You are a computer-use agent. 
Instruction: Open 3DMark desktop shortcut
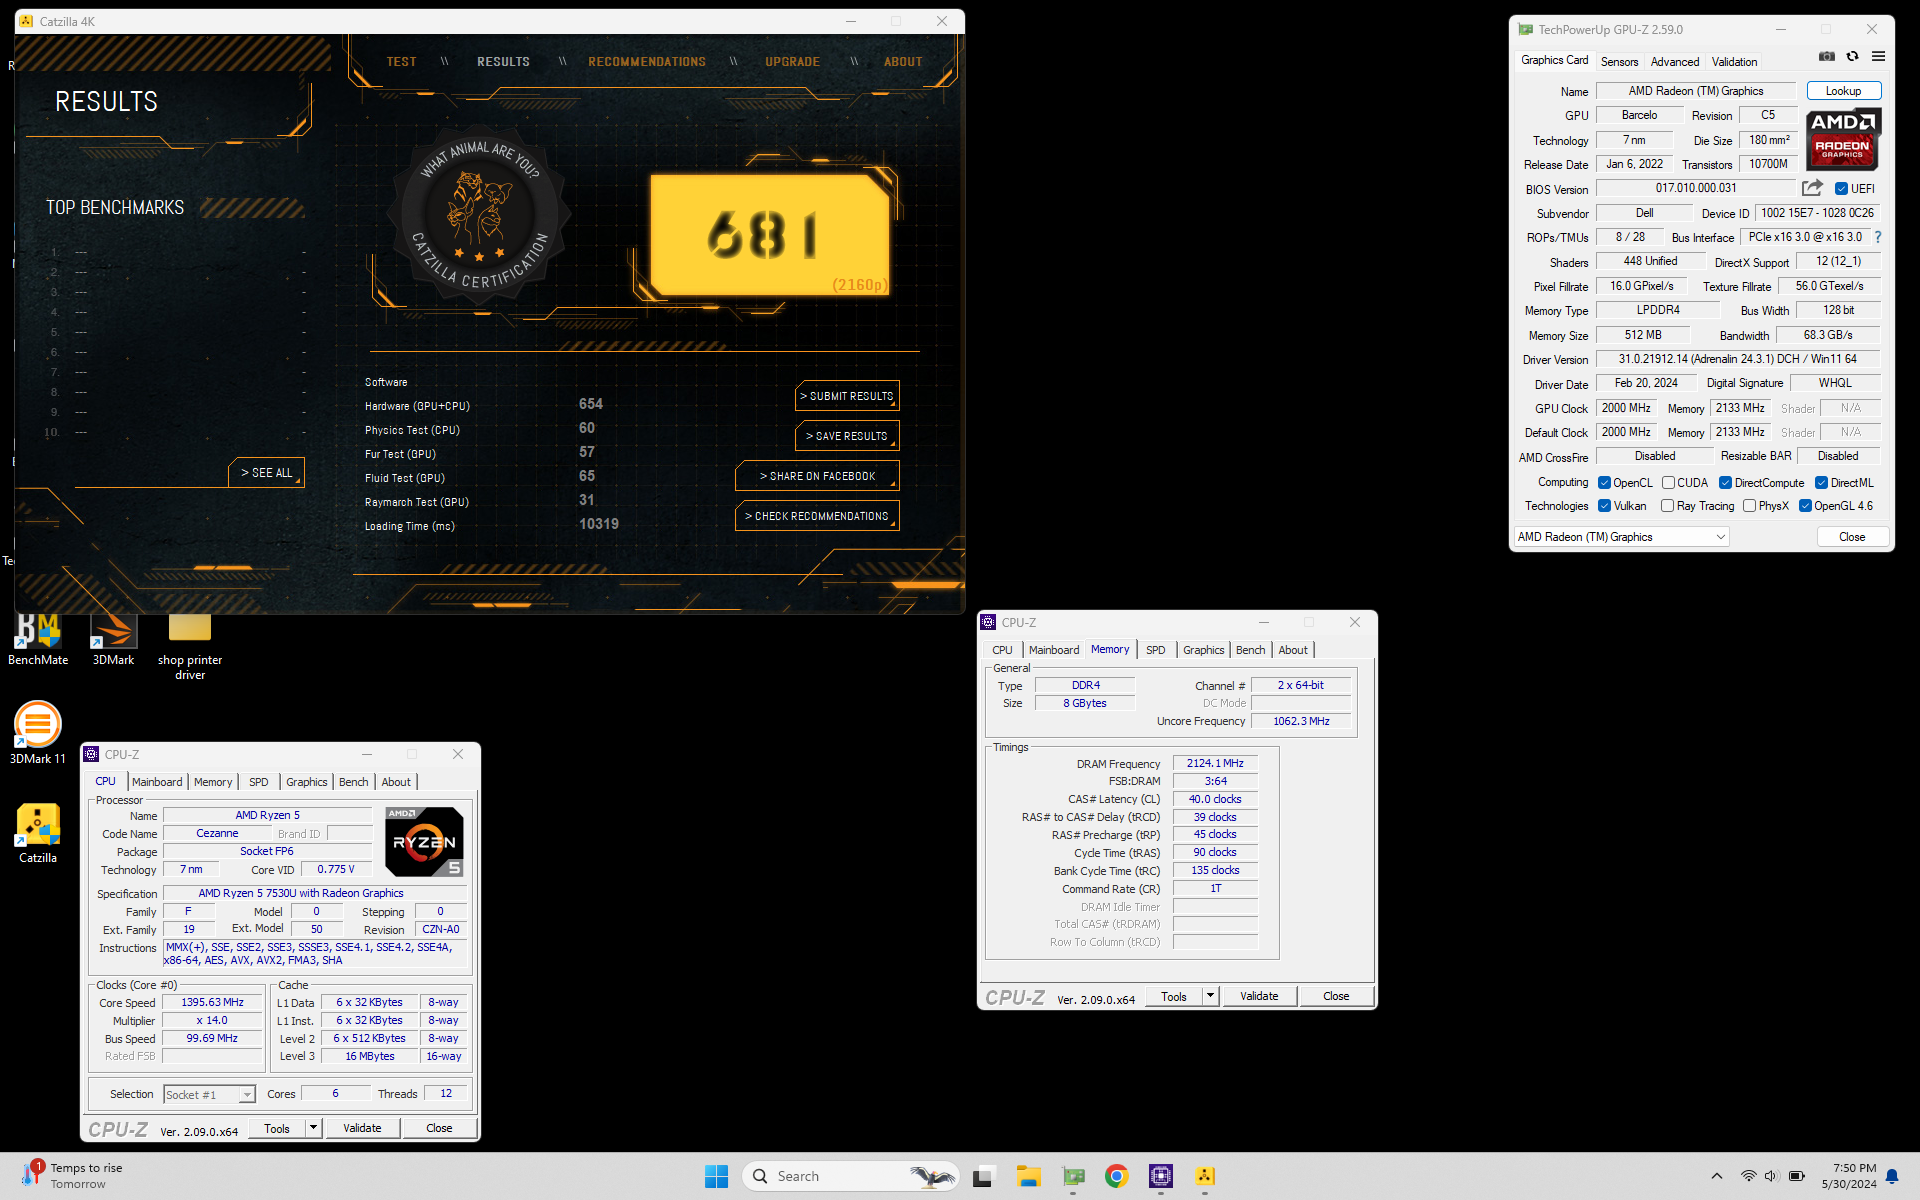[x=113, y=638]
